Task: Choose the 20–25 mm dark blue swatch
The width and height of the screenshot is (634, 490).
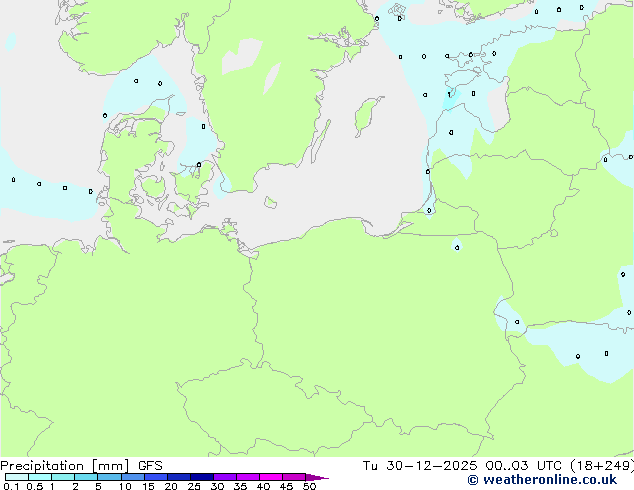Action: click(179, 477)
